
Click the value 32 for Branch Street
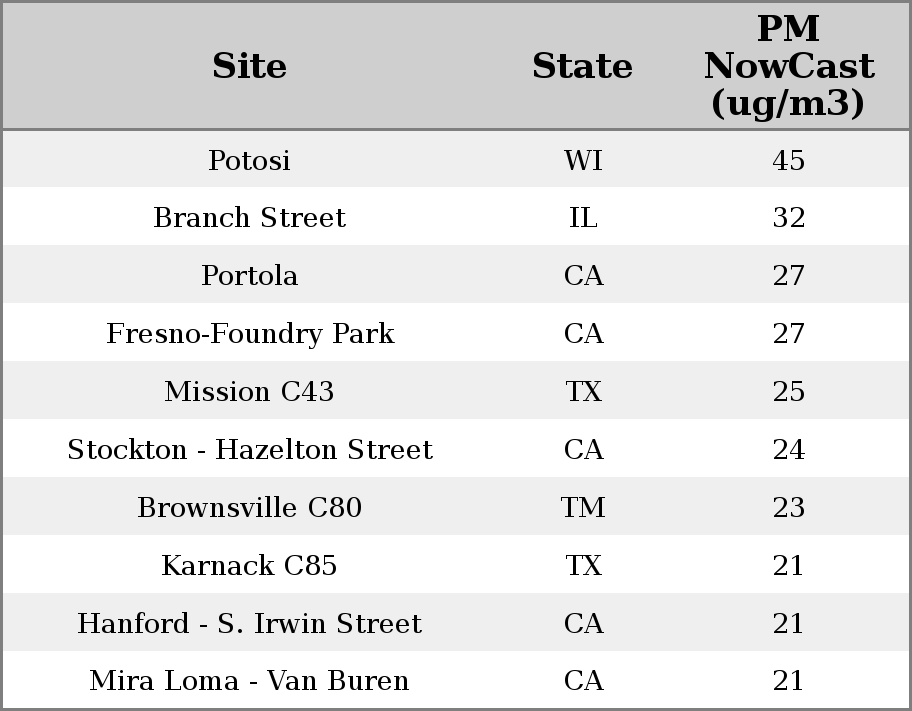(788, 218)
